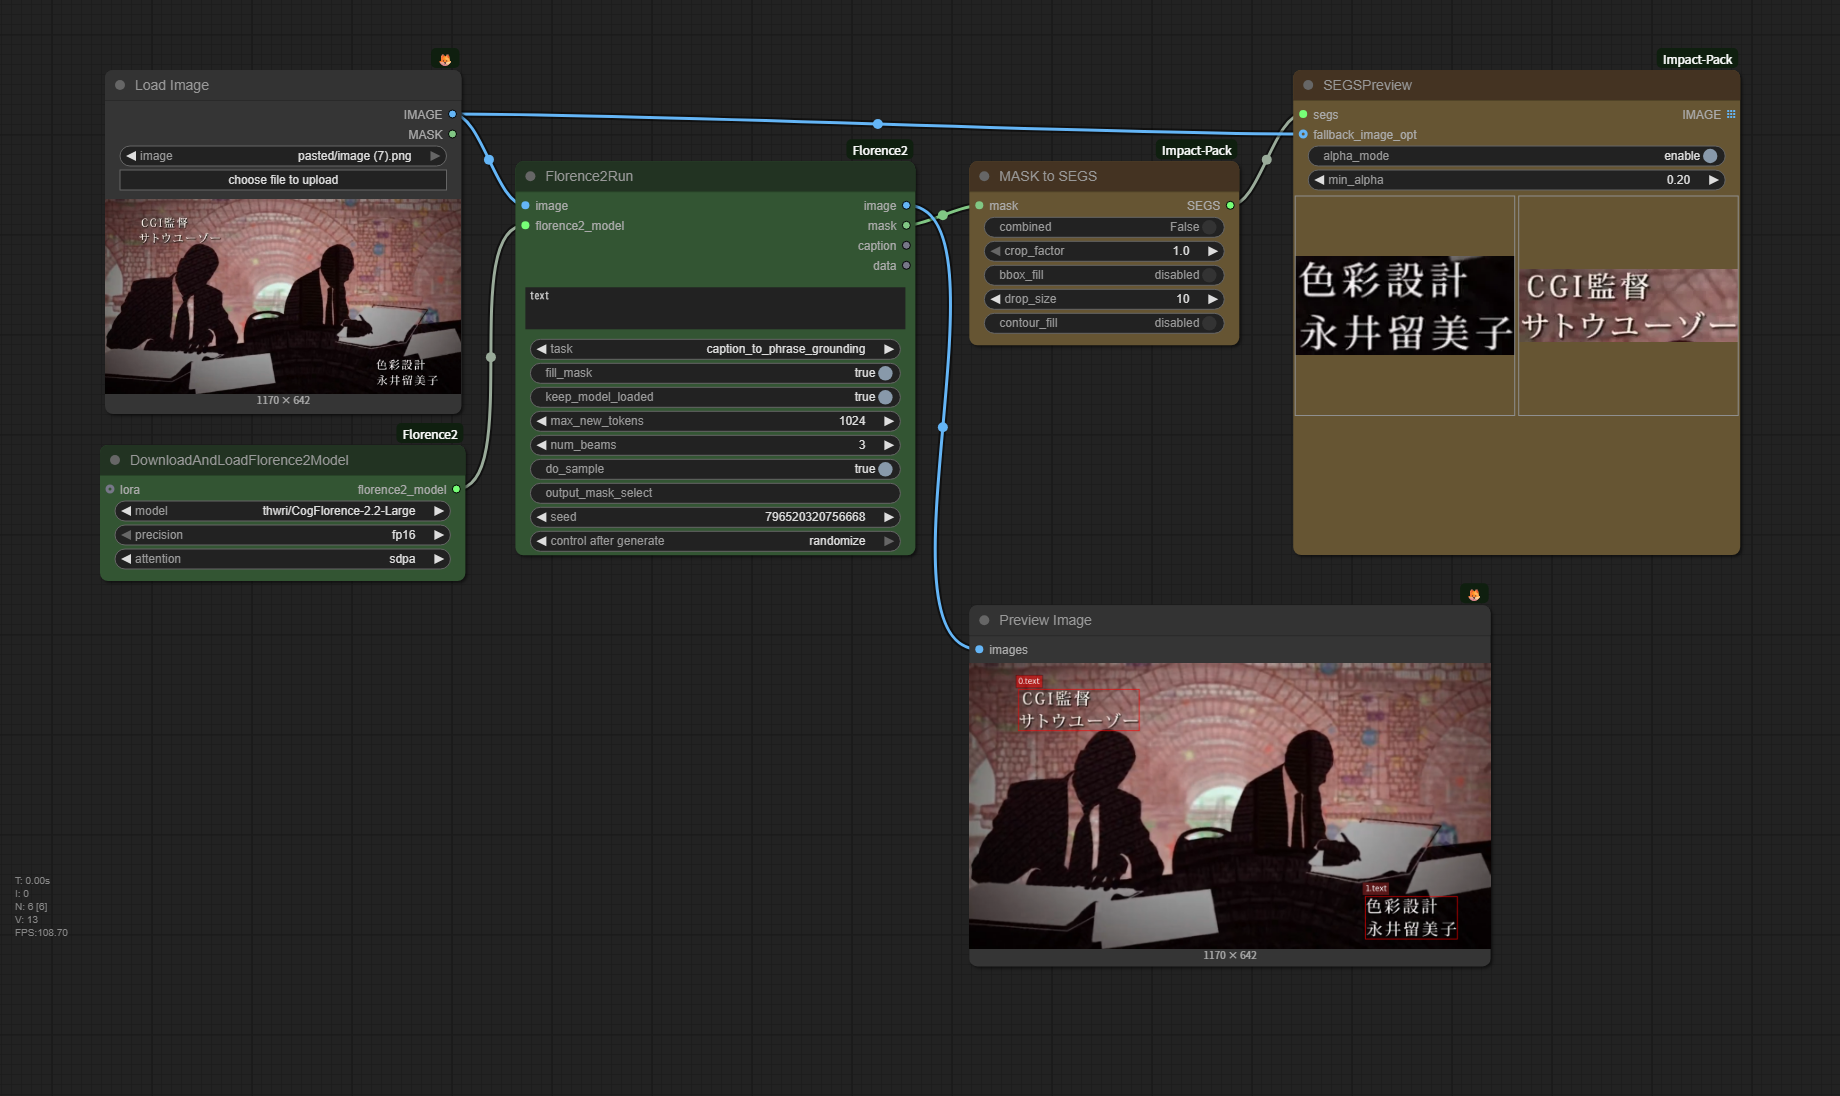Click the Florence2 badge above the model loader node
1840x1096 pixels.
point(430,435)
